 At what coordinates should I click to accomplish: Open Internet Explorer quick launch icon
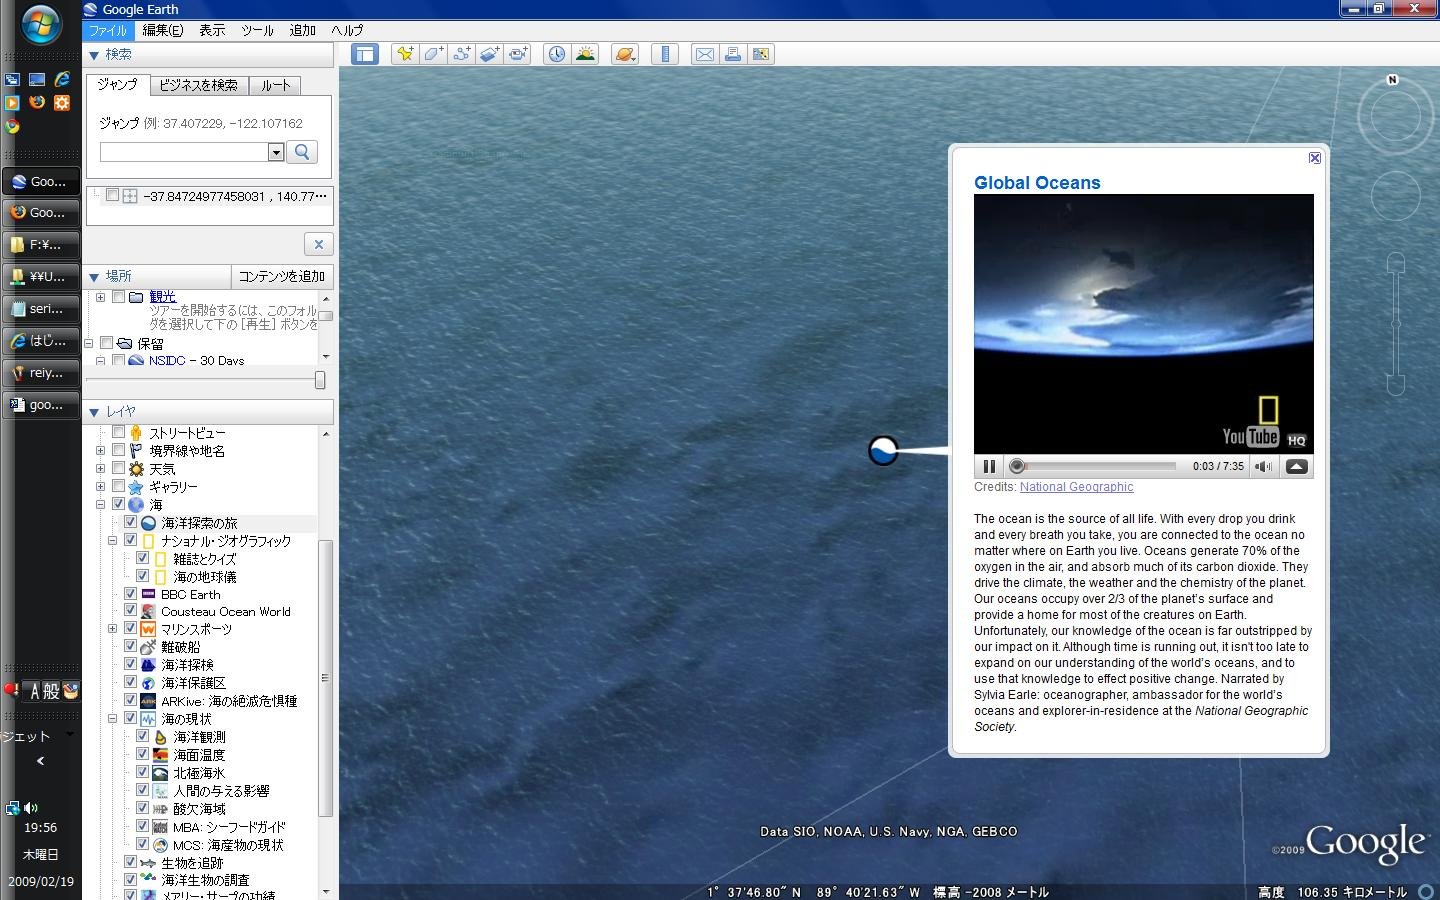coord(62,78)
